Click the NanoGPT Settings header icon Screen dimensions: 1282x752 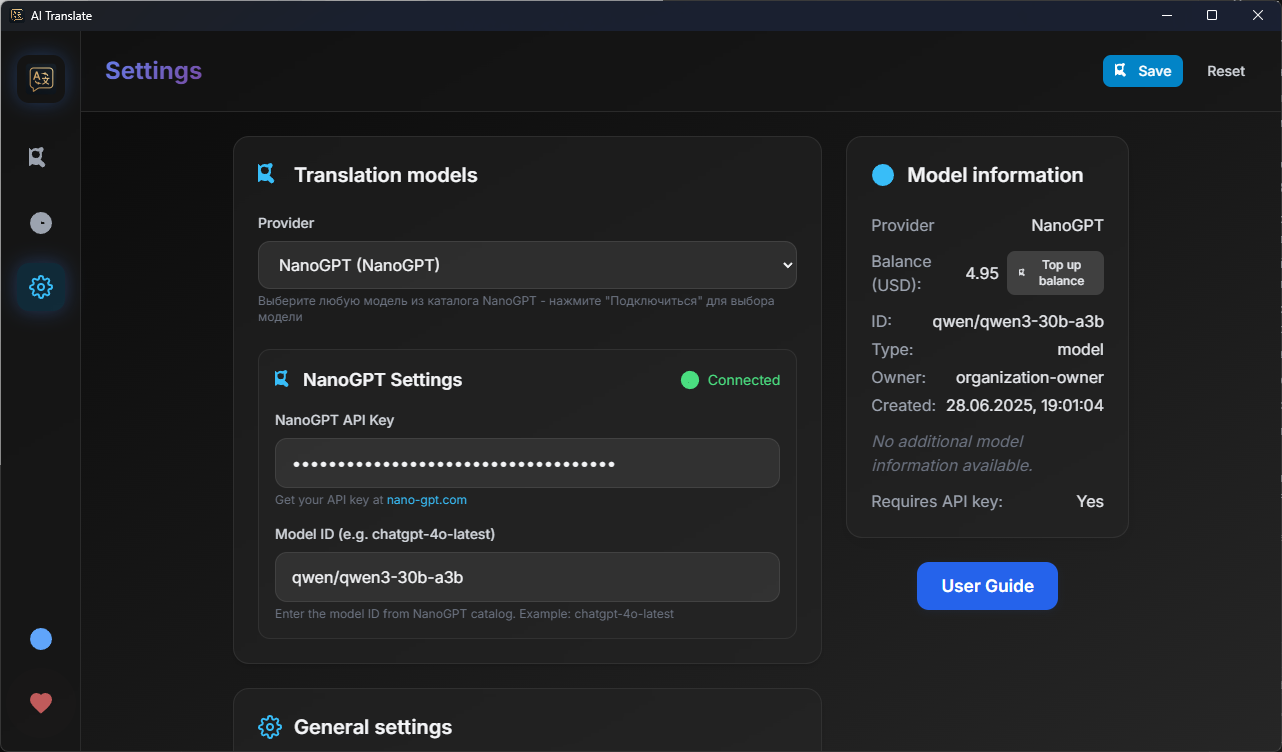coord(282,379)
